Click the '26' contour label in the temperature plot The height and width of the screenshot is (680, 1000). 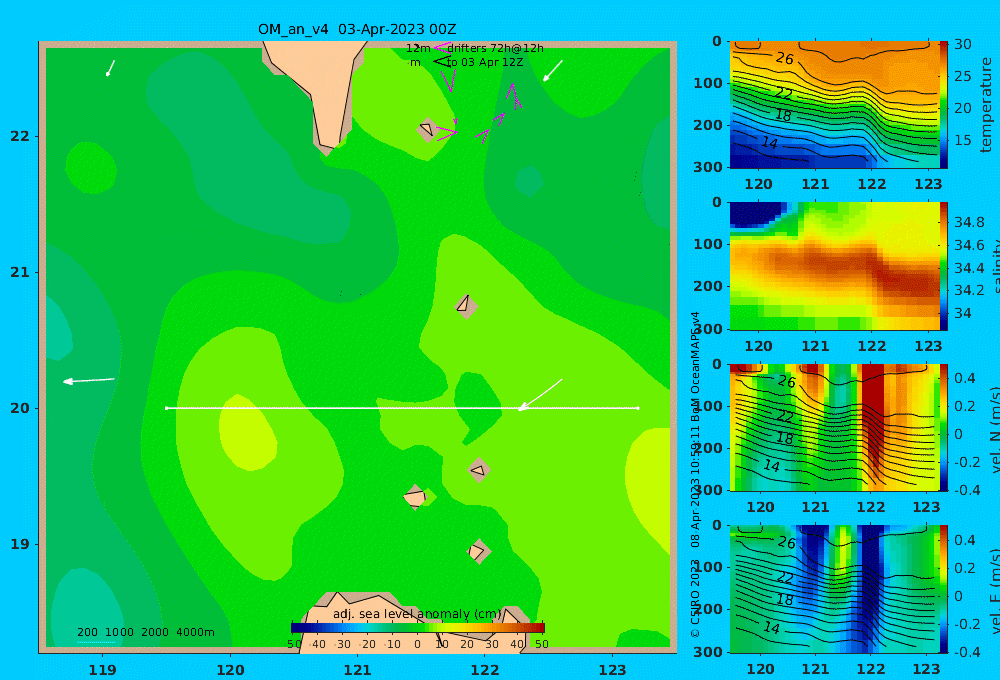pyautogui.click(x=785, y=58)
